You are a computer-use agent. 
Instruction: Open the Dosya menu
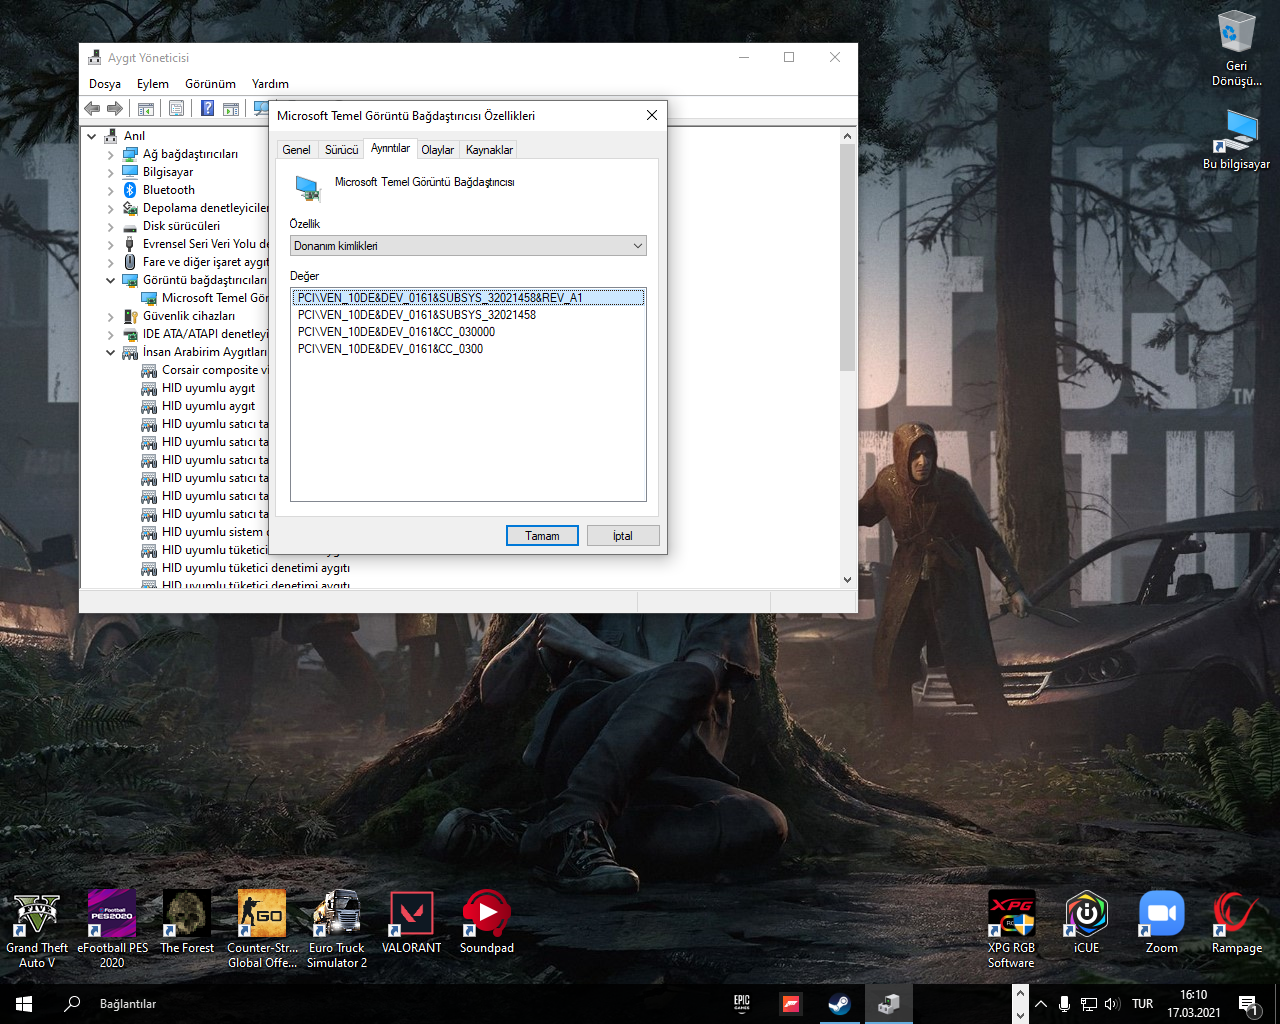(105, 84)
